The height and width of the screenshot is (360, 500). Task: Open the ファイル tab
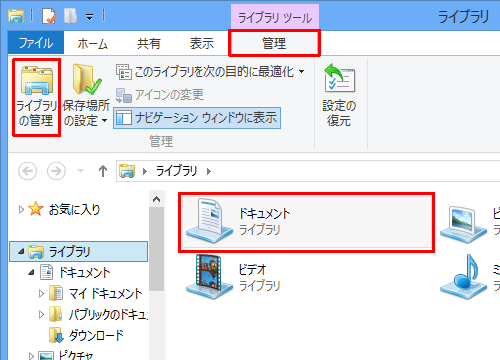point(36,43)
